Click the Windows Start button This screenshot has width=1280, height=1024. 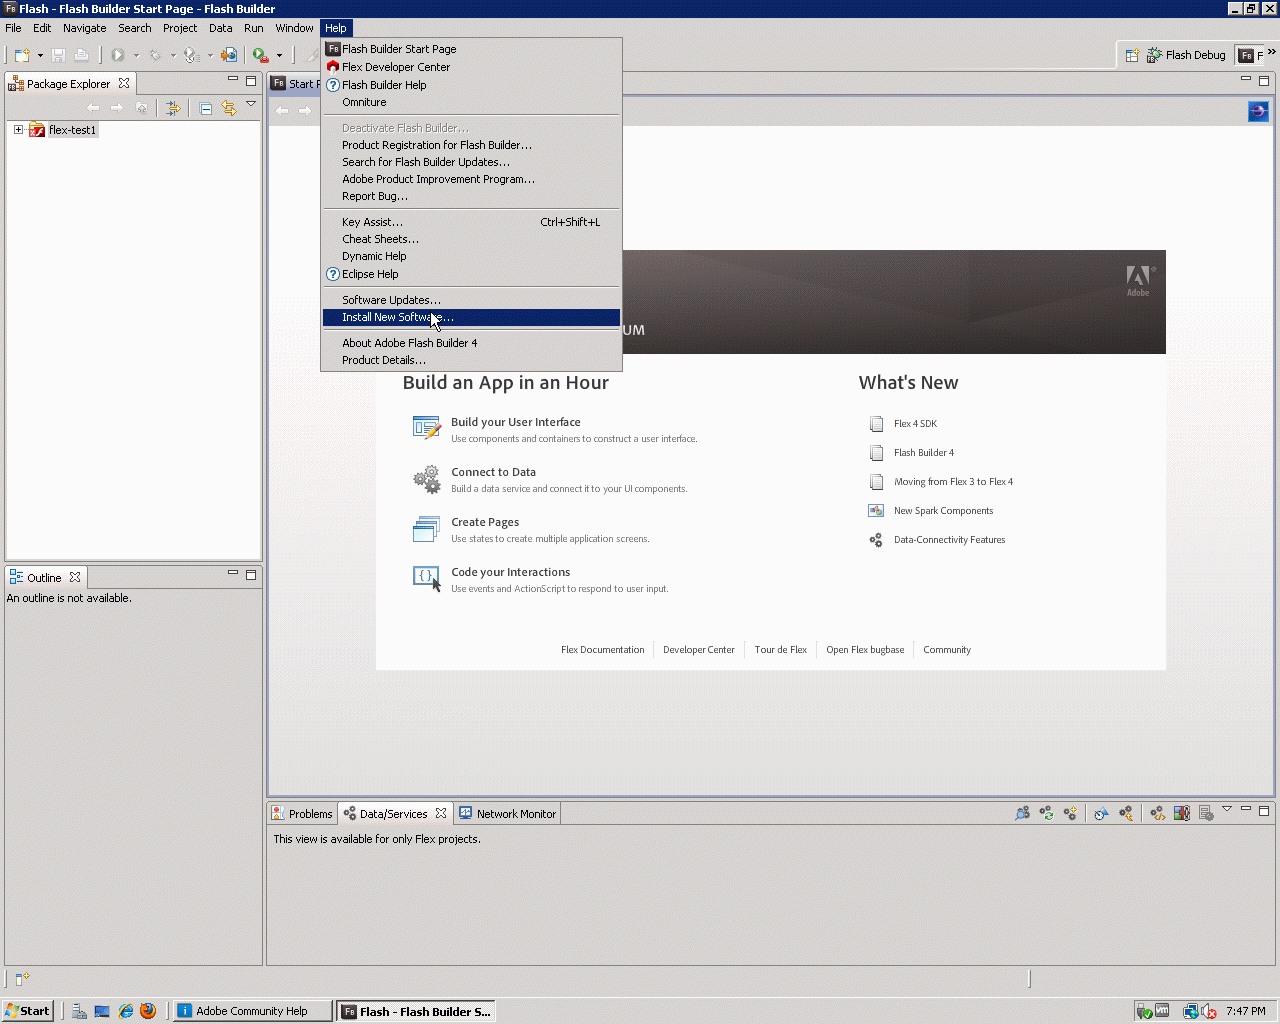coord(27,1011)
